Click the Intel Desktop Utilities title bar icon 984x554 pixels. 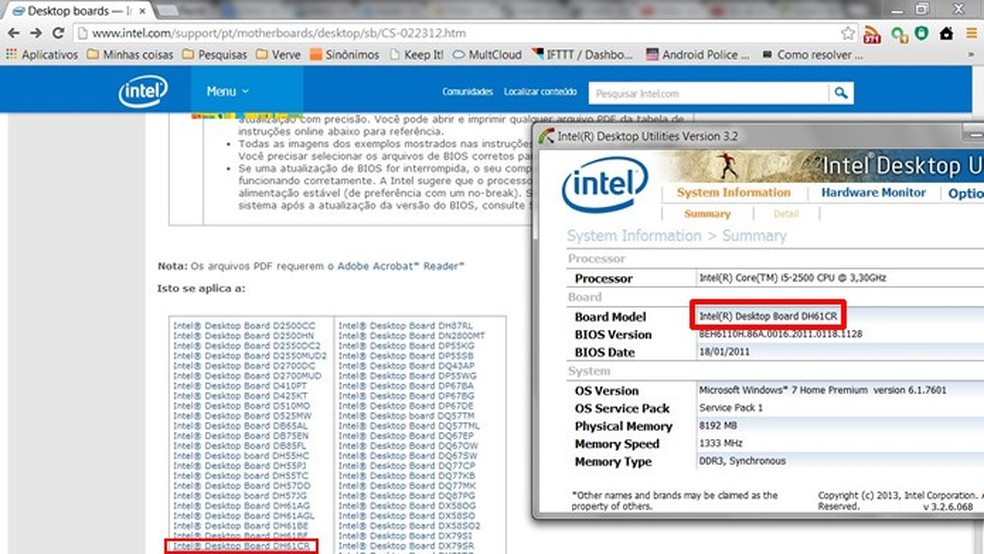(546, 136)
